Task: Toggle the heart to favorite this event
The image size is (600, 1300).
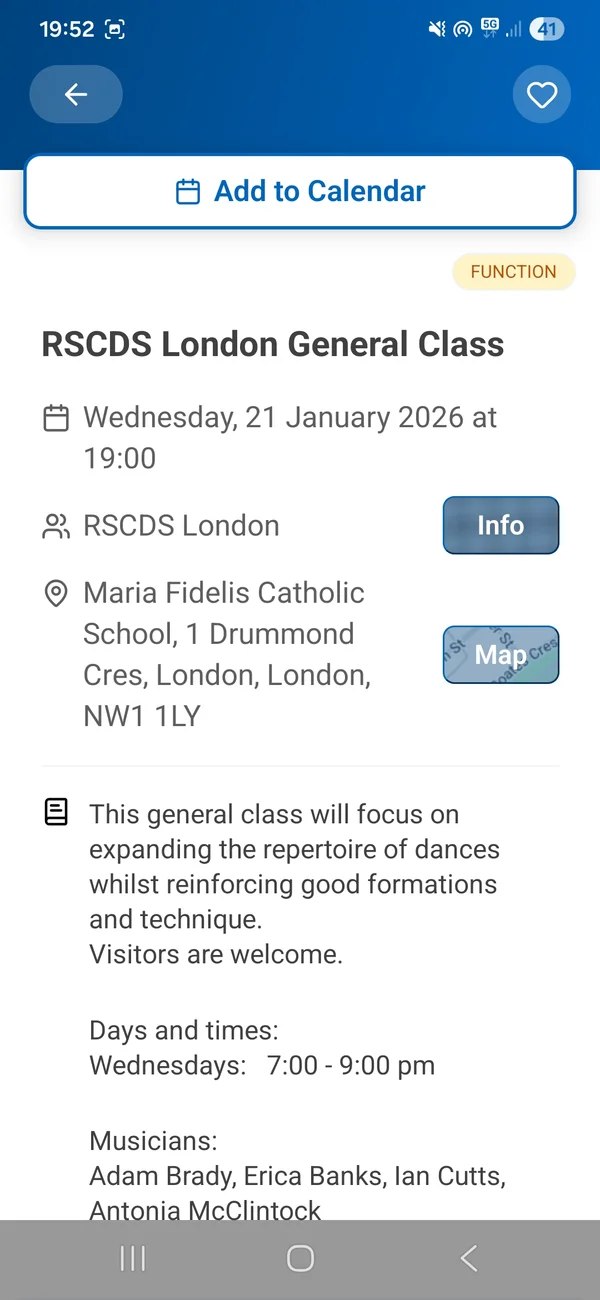Action: pos(542,94)
